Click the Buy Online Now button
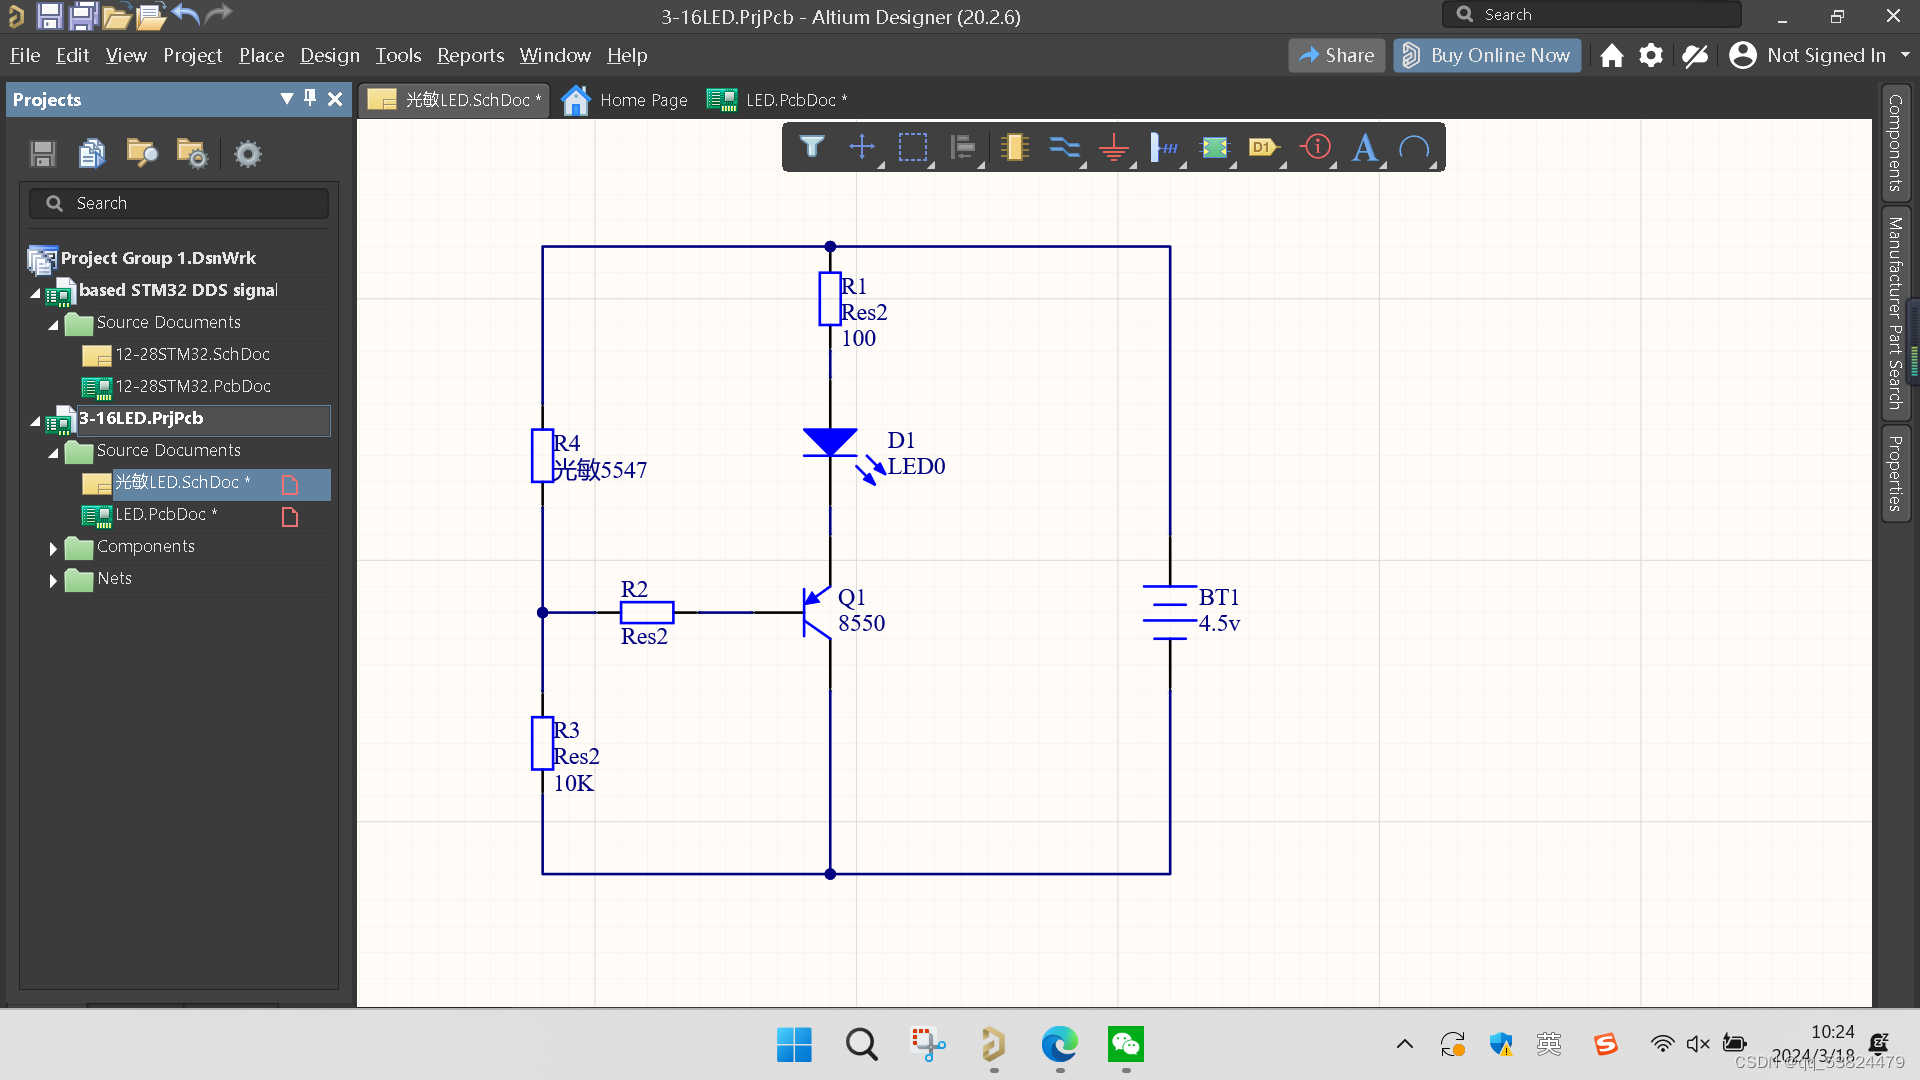 (1487, 56)
